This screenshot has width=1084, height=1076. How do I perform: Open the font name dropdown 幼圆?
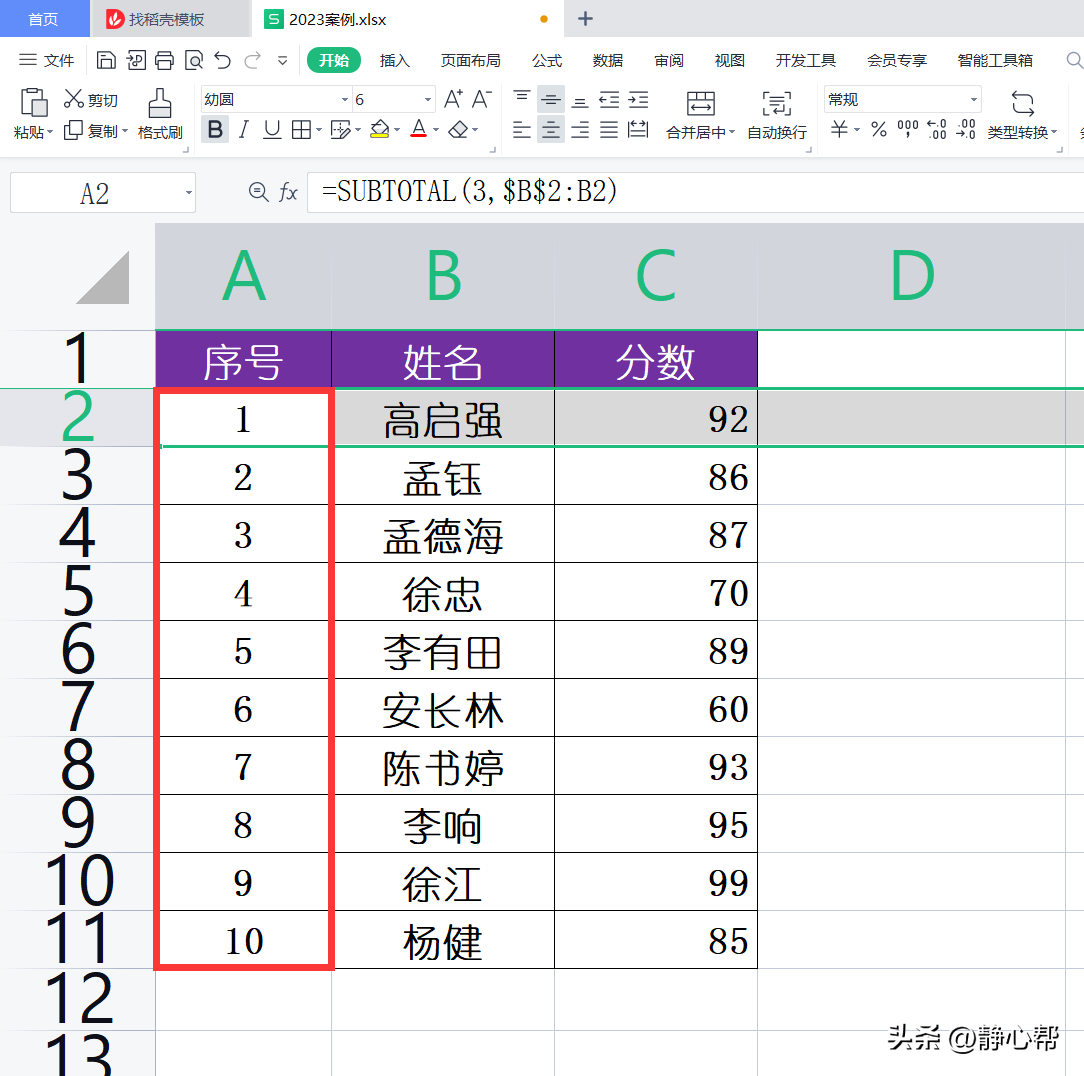coord(345,100)
